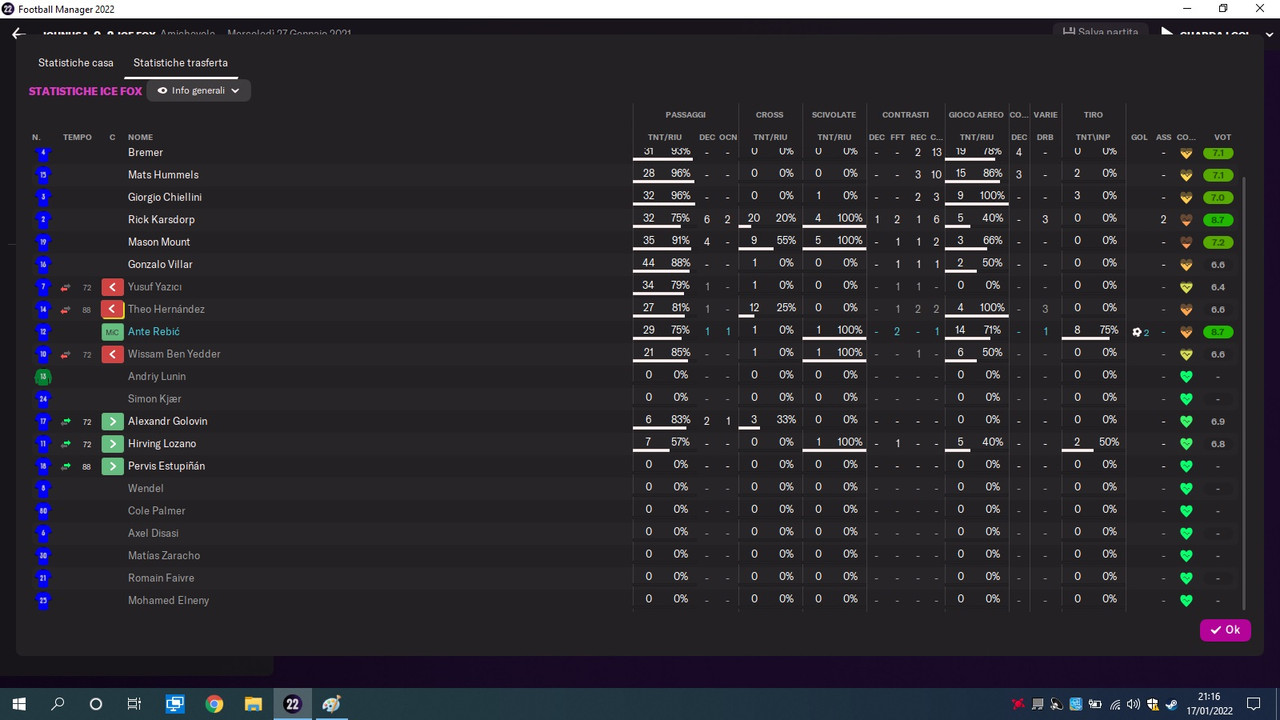1280x720 pixels.
Task: Open Ante Rebić's player profile link
Action: pos(154,332)
